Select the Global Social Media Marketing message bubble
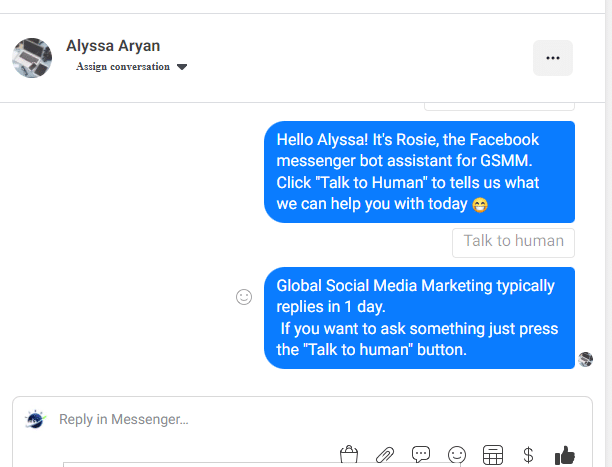612x467 pixels. 419,318
